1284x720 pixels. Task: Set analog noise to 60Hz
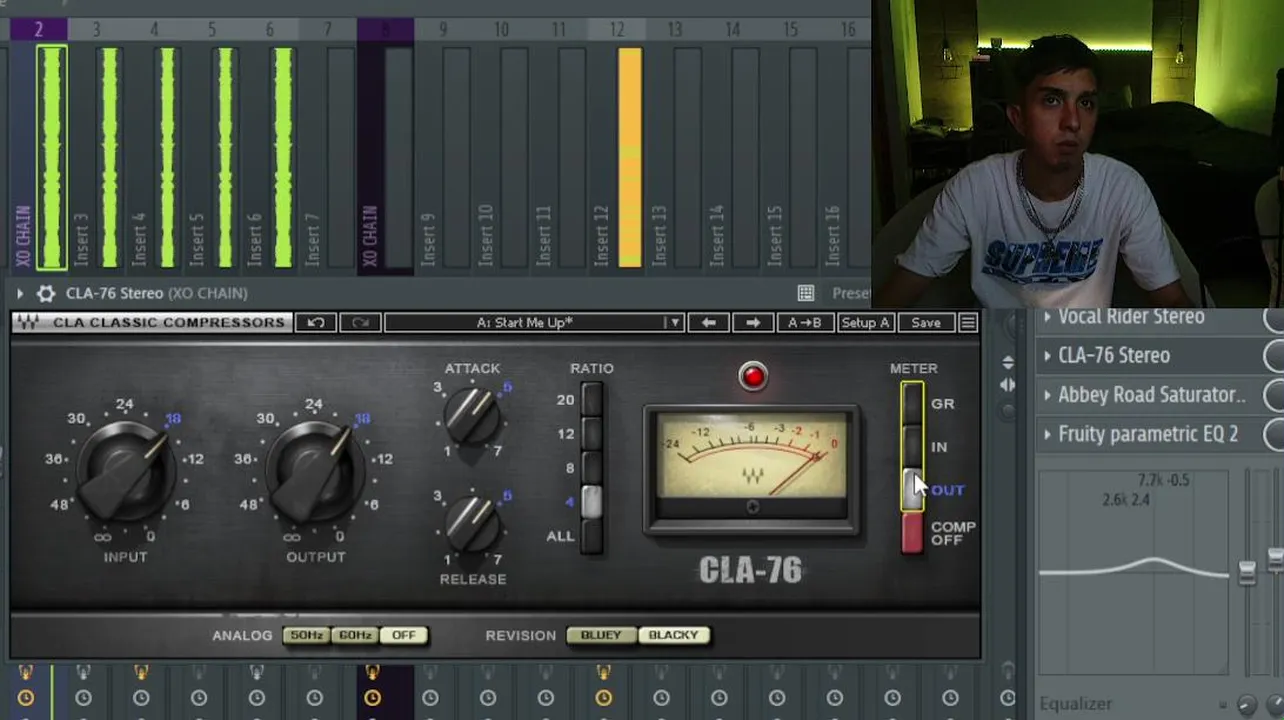pyautogui.click(x=355, y=635)
